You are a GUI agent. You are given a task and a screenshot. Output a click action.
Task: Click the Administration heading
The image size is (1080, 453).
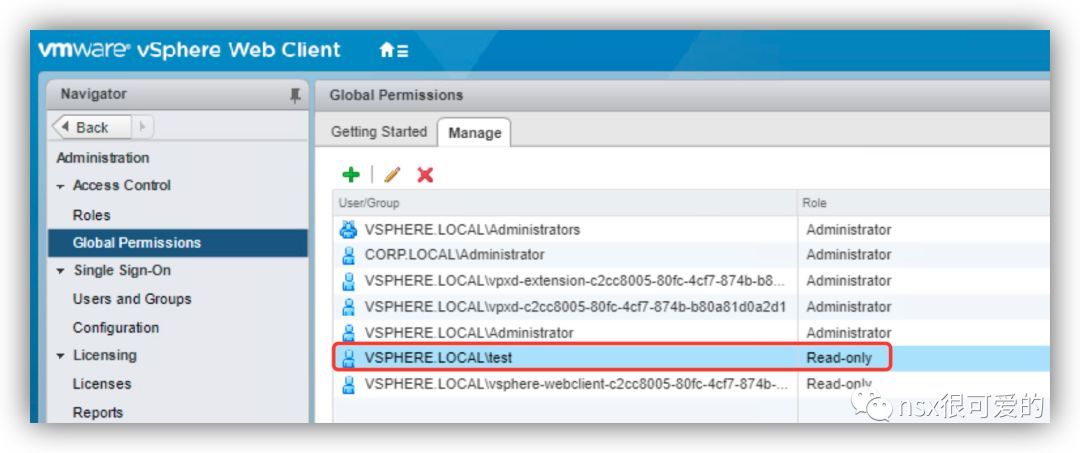tap(103, 158)
